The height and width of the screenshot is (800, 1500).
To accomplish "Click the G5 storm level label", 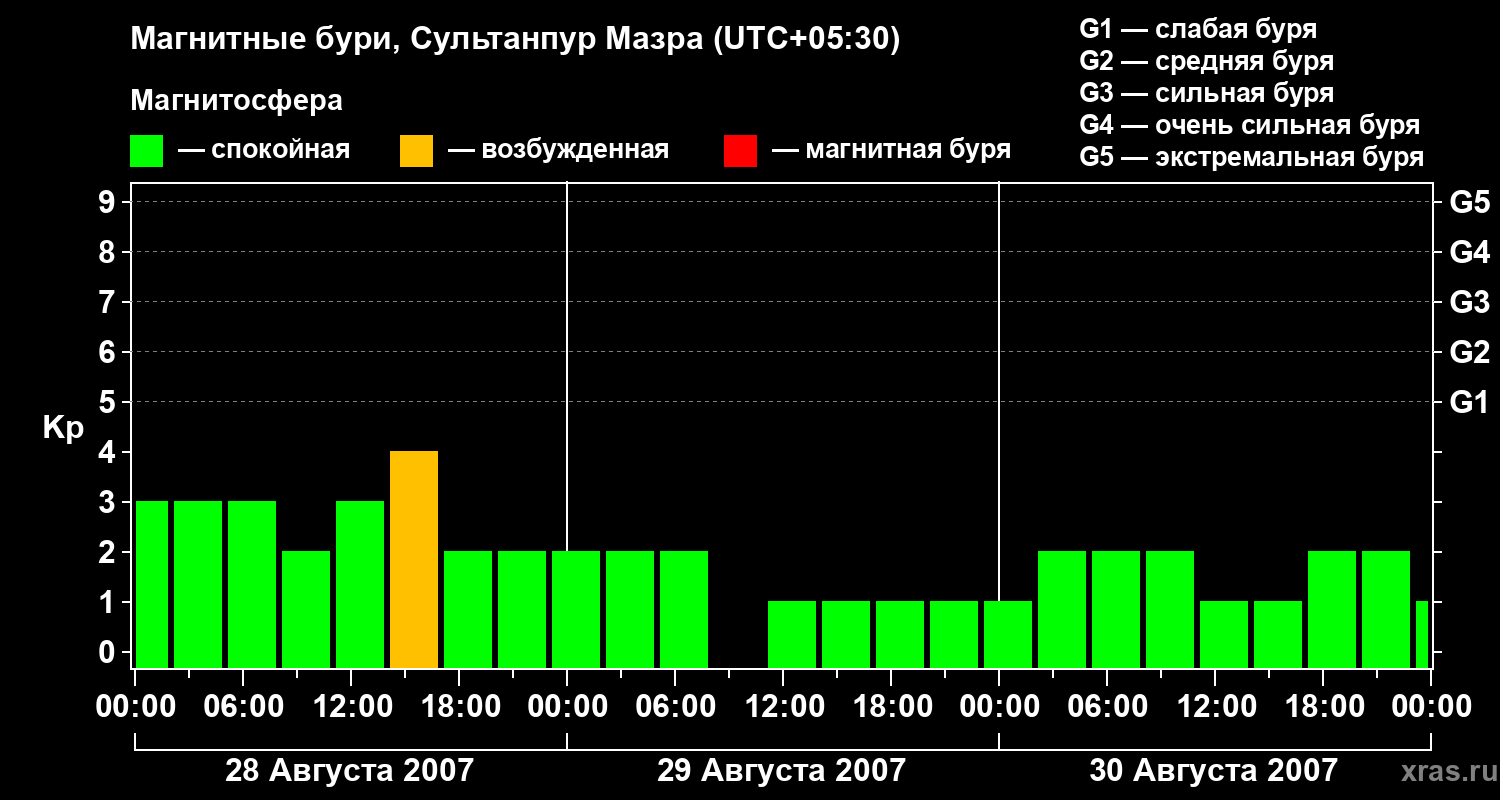I will pos(1470,203).
